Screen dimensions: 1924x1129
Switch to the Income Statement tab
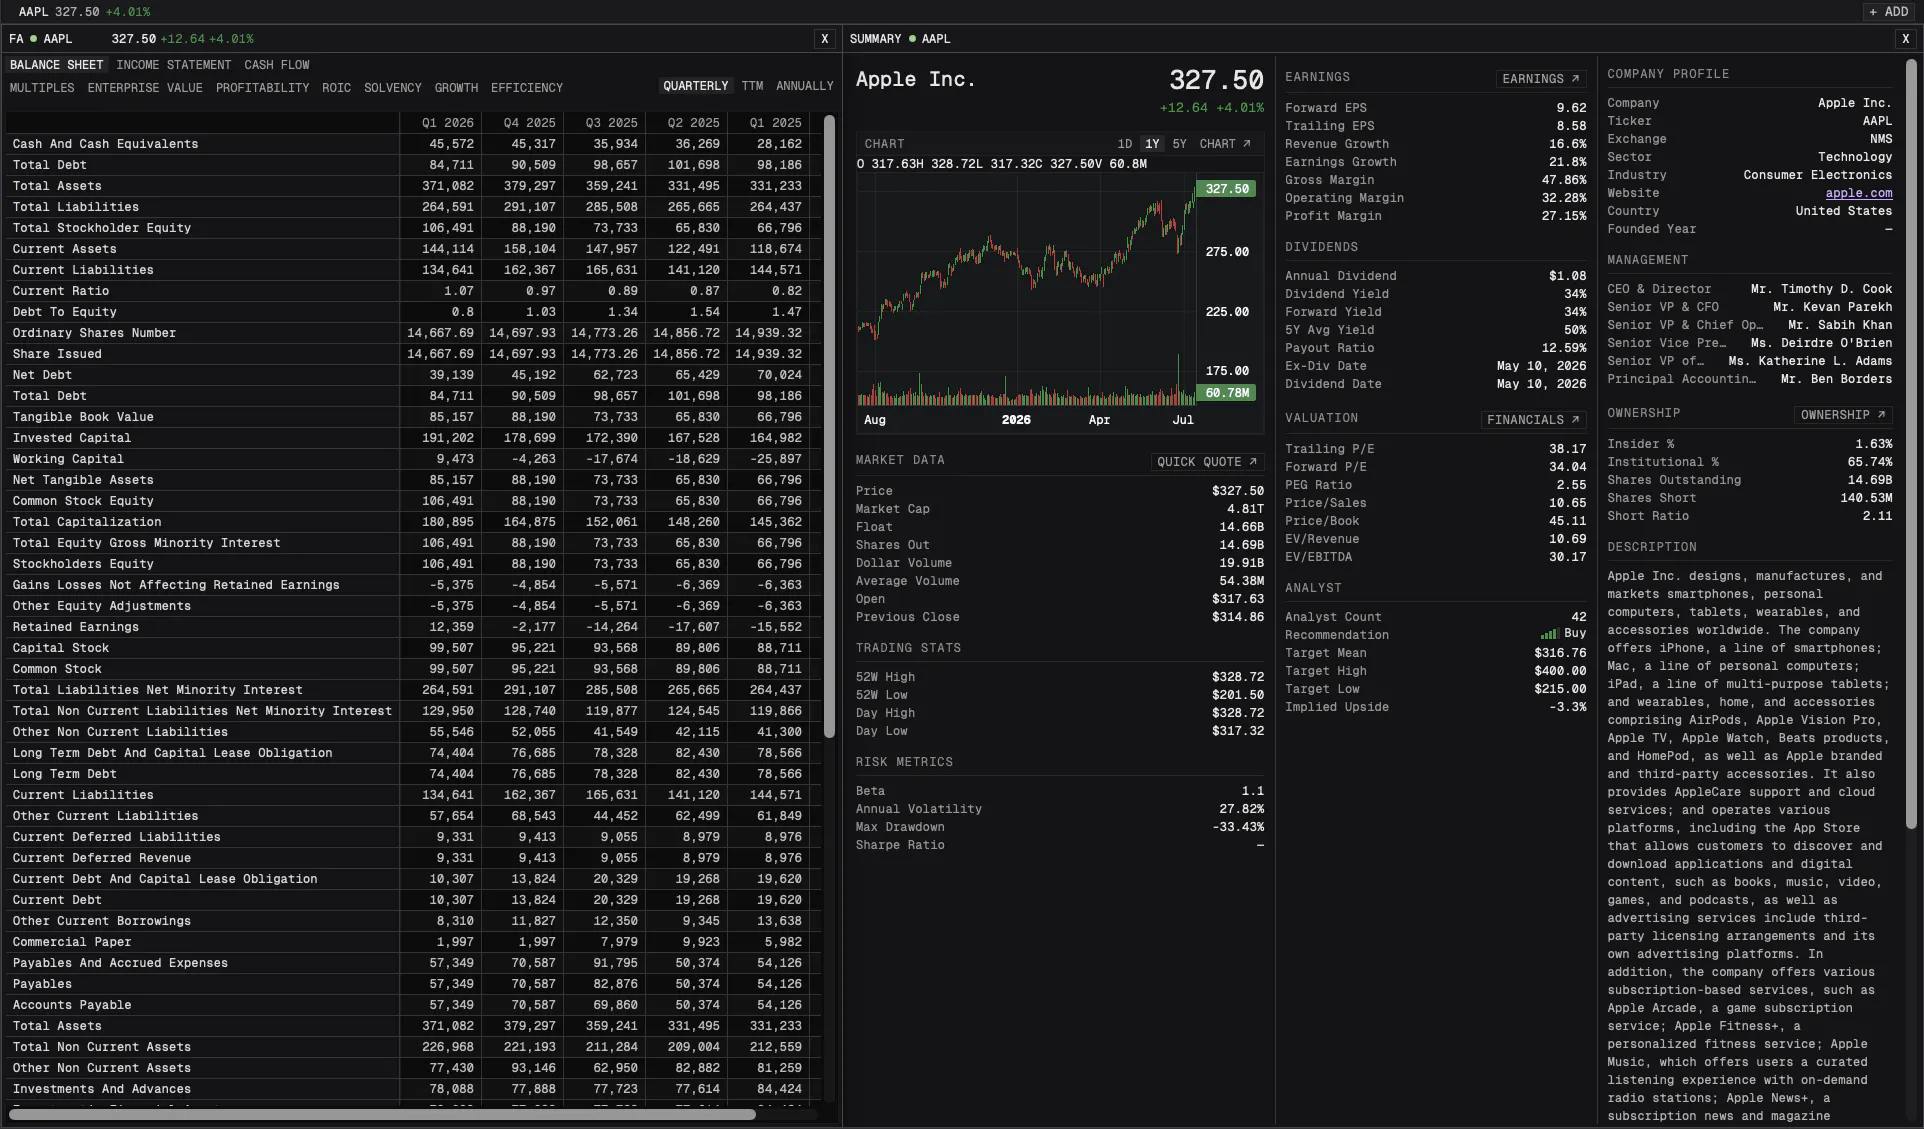click(x=173, y=65)
